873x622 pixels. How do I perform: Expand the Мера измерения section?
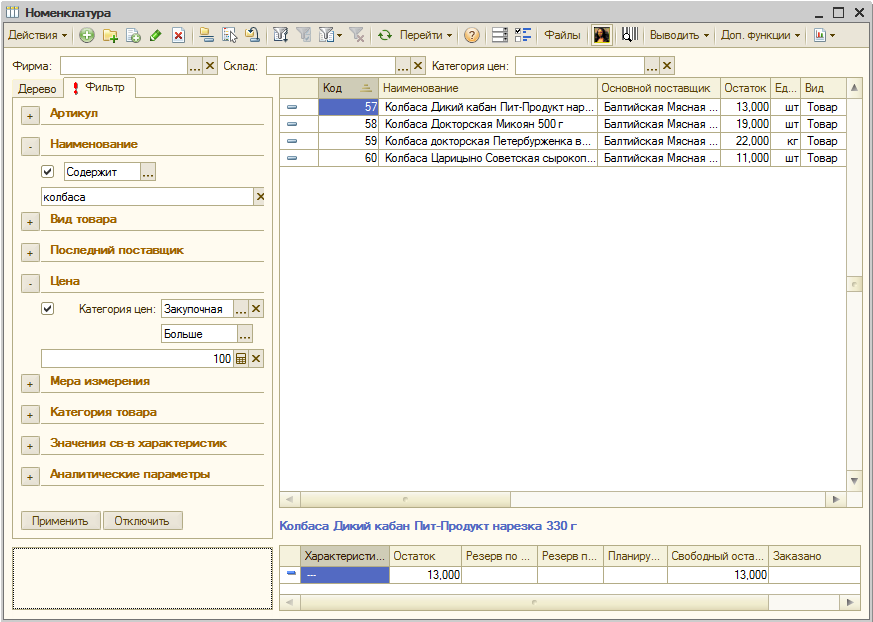click(30, 384)
